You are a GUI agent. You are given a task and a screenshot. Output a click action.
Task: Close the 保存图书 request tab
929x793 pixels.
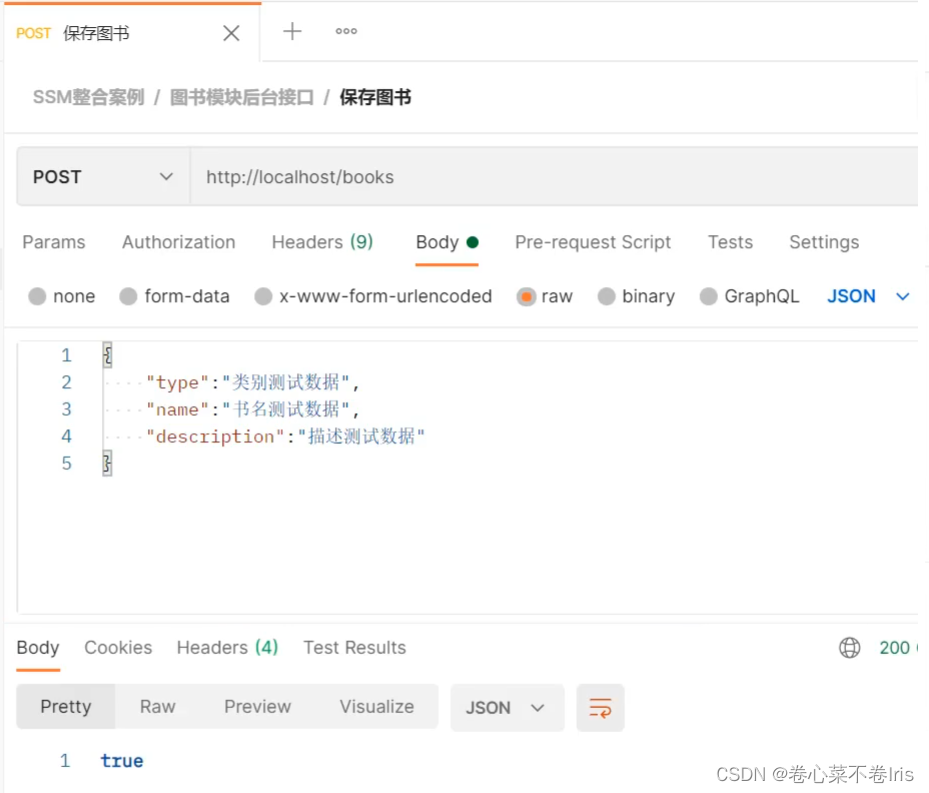pos(231,33)
